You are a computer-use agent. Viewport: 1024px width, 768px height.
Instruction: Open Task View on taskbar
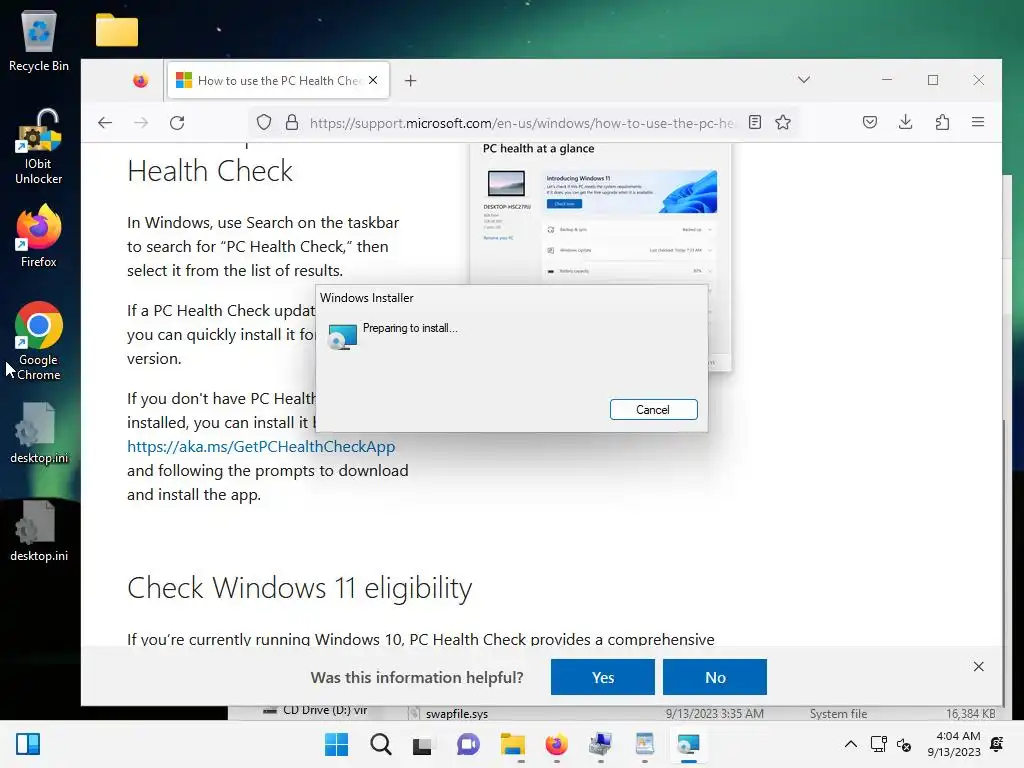[x=423, y=744]
